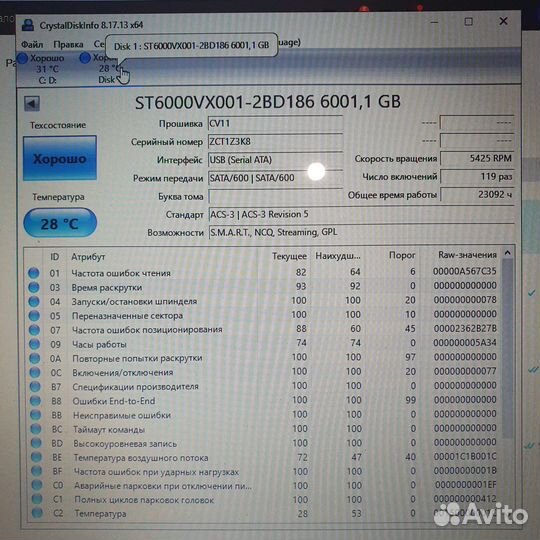540x540 pixels.
Task: Click status dot for 03 Время раскрутки
Action: tap(34, 287)
